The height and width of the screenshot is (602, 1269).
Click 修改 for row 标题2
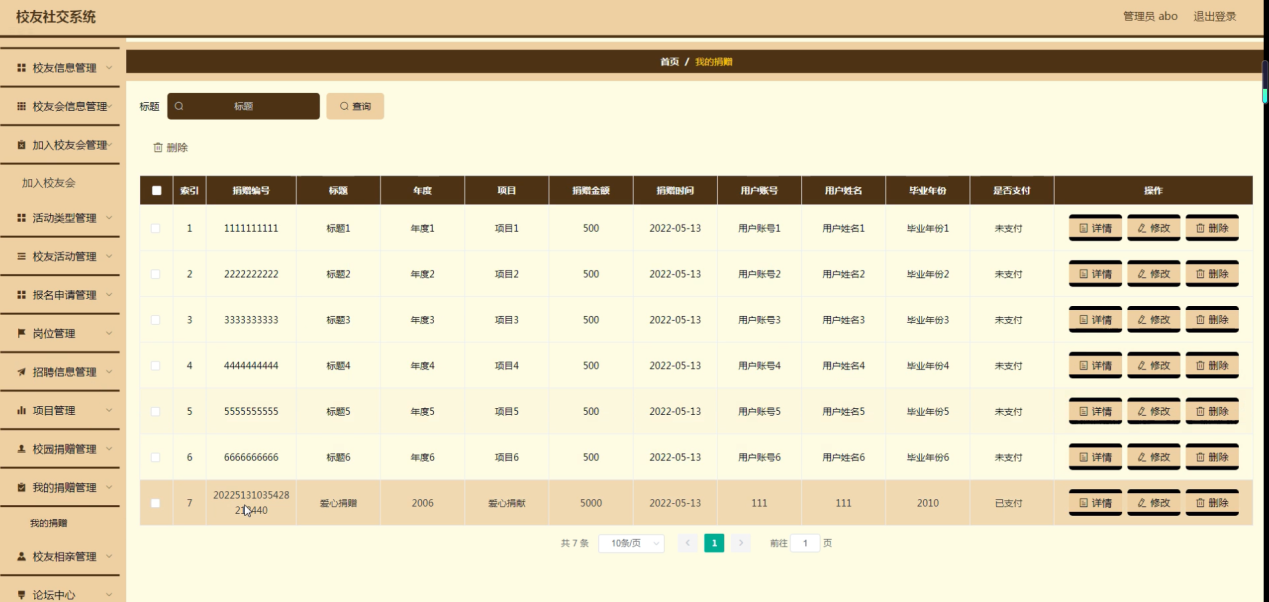pyautogui.click(x=1153, y=274)
